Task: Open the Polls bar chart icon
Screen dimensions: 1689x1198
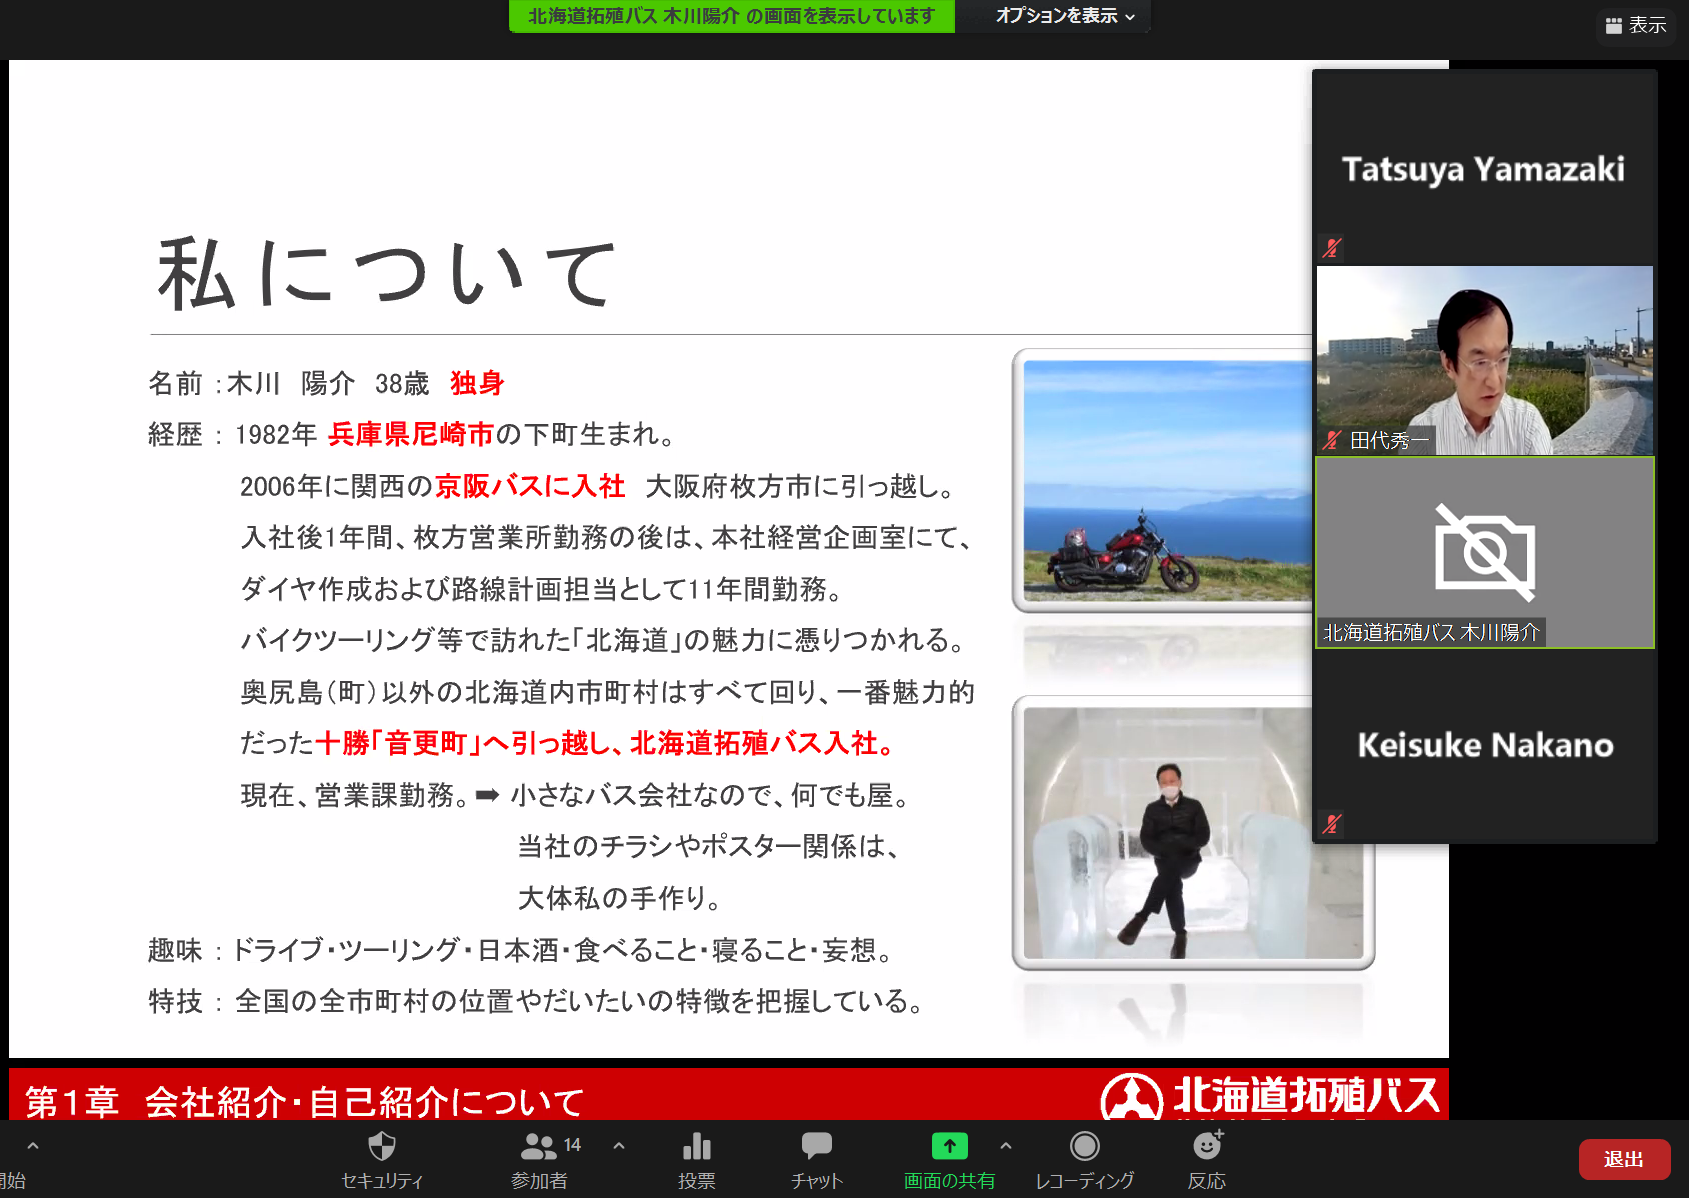Action: click(696, 1146)
